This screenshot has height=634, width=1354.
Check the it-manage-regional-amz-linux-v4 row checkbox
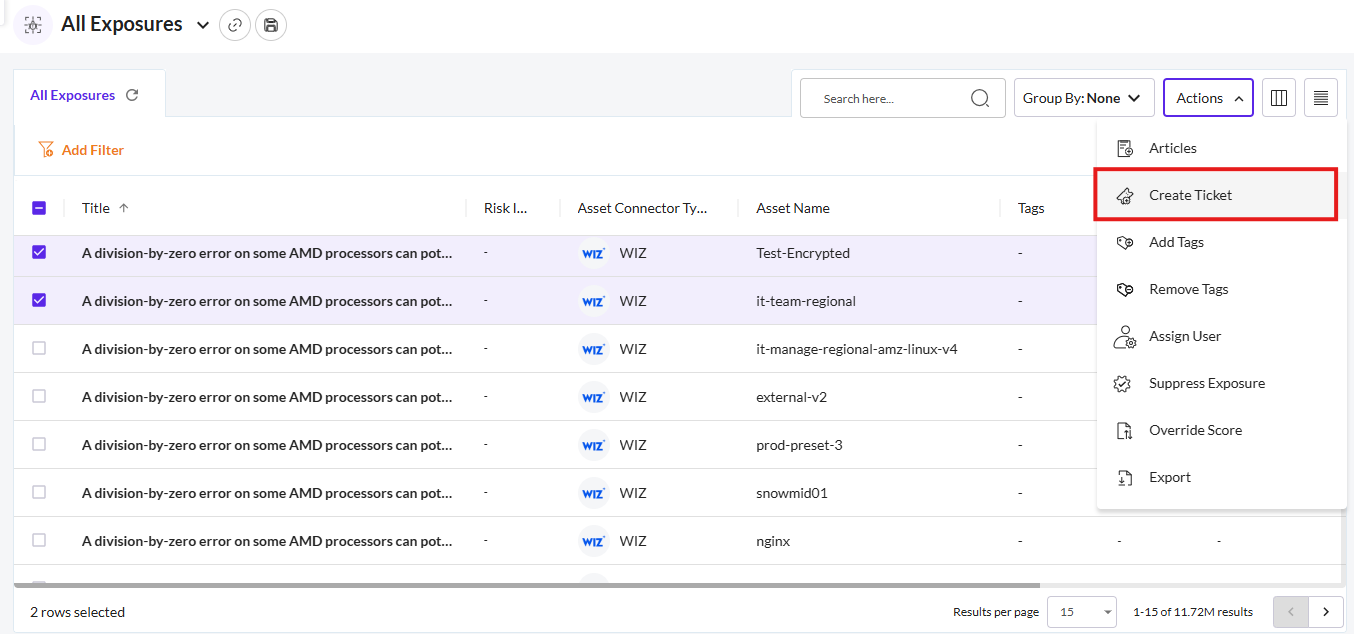[39, 348]
